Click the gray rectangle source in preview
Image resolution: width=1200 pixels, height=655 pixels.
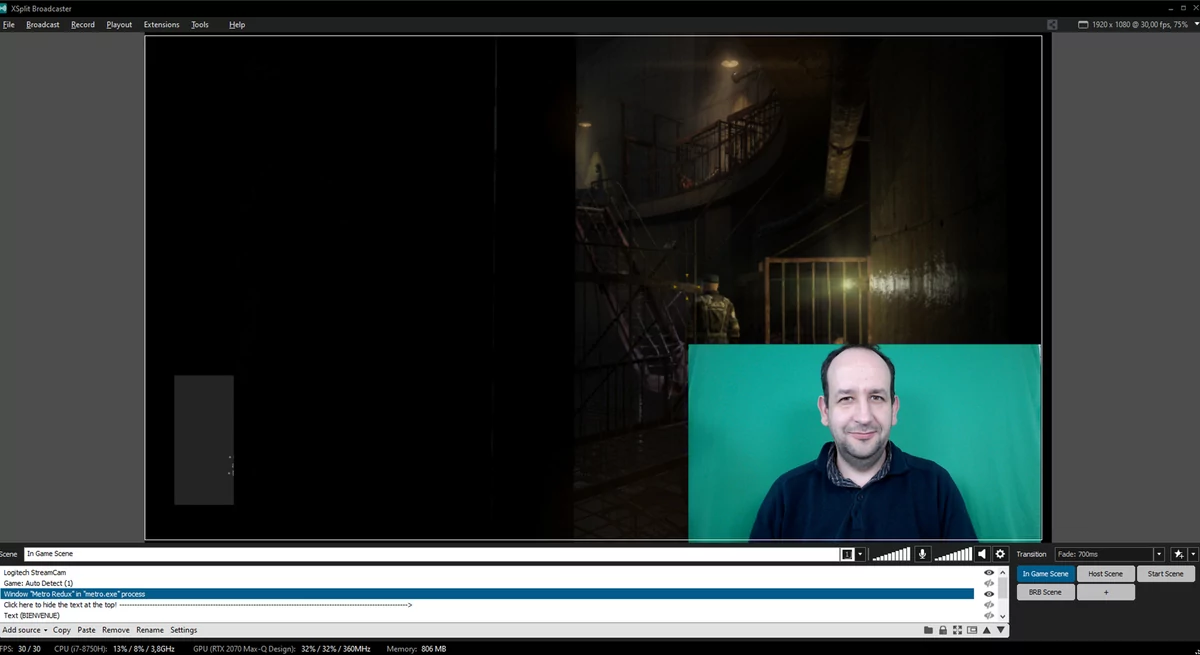click(x=204, y=440)
